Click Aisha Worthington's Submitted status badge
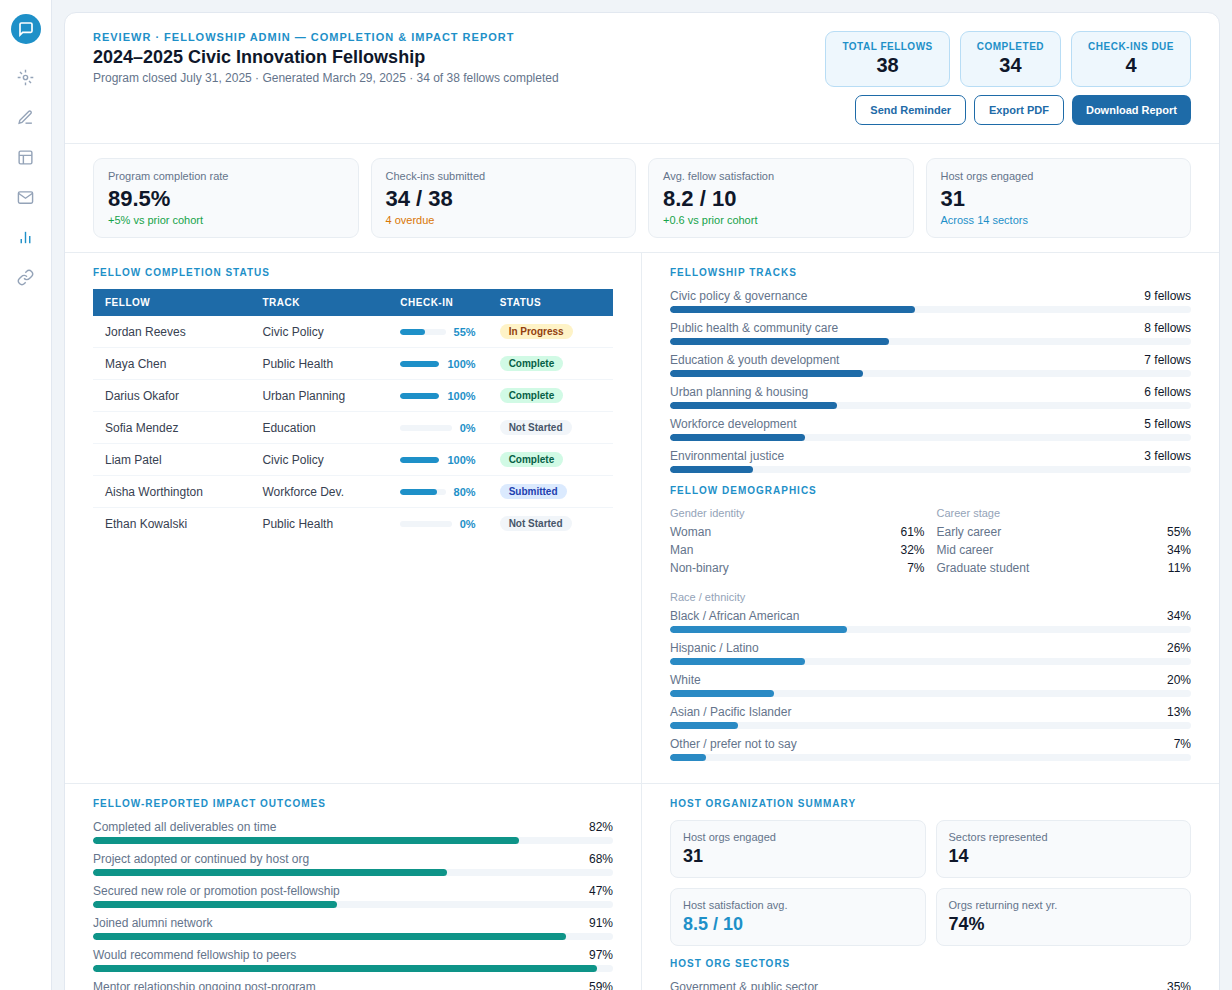 click(x=534, y=491)
